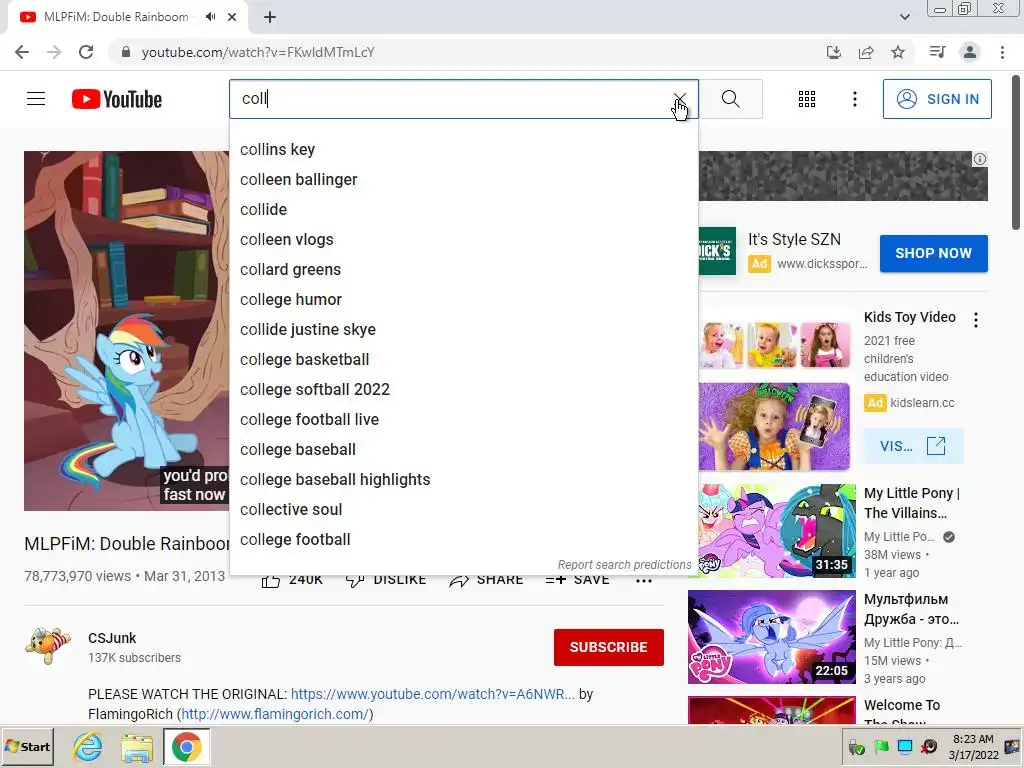This screenshot has height=768, width=1024.
Task: Click the Double Rainboom video player
Action: pyautogui.click(x=127, y=331)
